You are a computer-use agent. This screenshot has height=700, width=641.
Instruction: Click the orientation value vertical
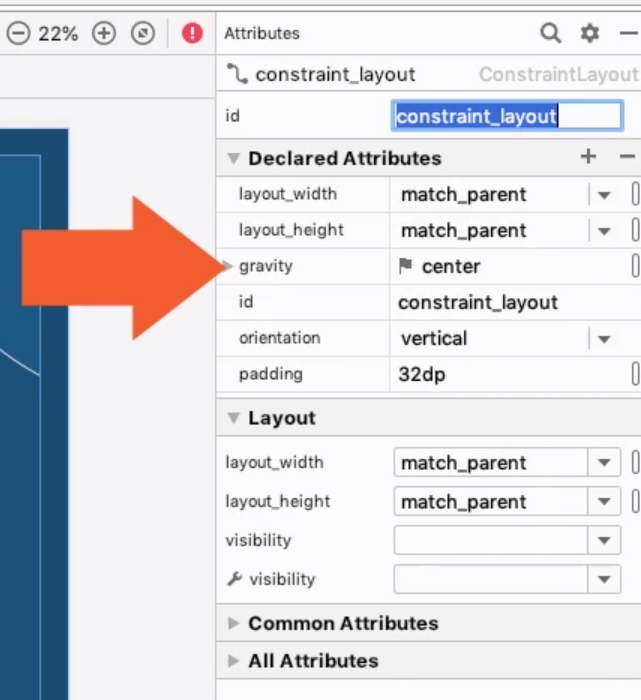pyautogui.click(x=434, y=338)
